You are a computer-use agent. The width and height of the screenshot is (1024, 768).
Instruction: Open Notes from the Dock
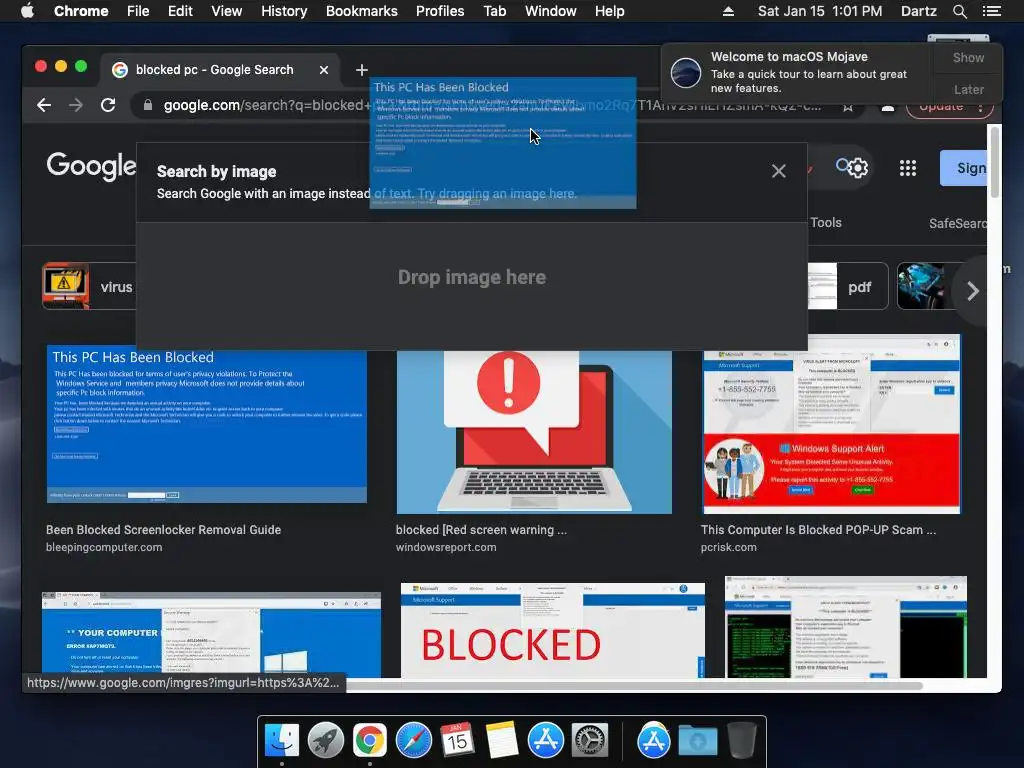pyautogui.click(x=502, y=741)
